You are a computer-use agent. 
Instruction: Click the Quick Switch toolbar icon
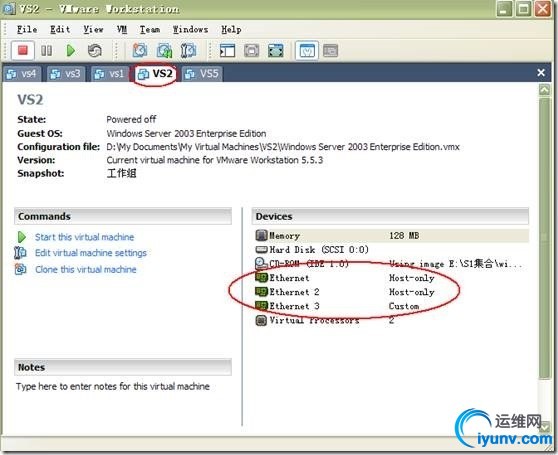(x=252, y=51)
